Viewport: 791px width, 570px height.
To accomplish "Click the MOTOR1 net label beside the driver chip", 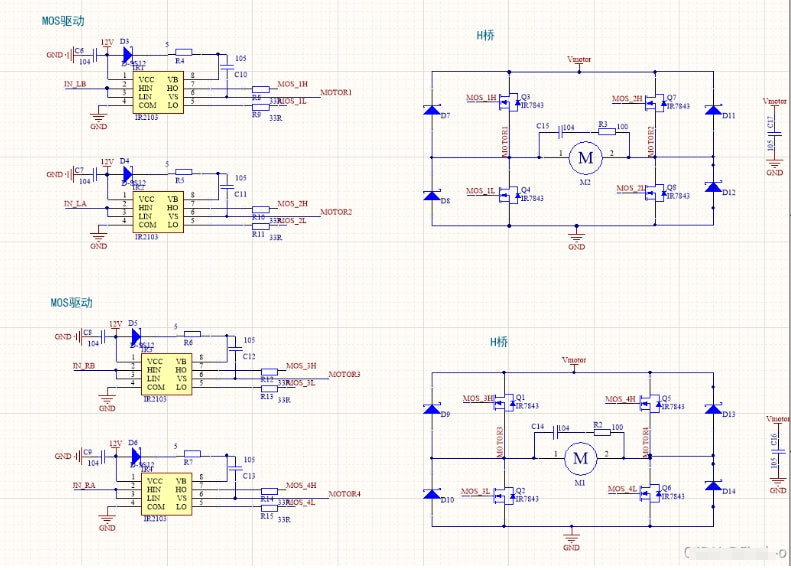I will coord(336,92).
